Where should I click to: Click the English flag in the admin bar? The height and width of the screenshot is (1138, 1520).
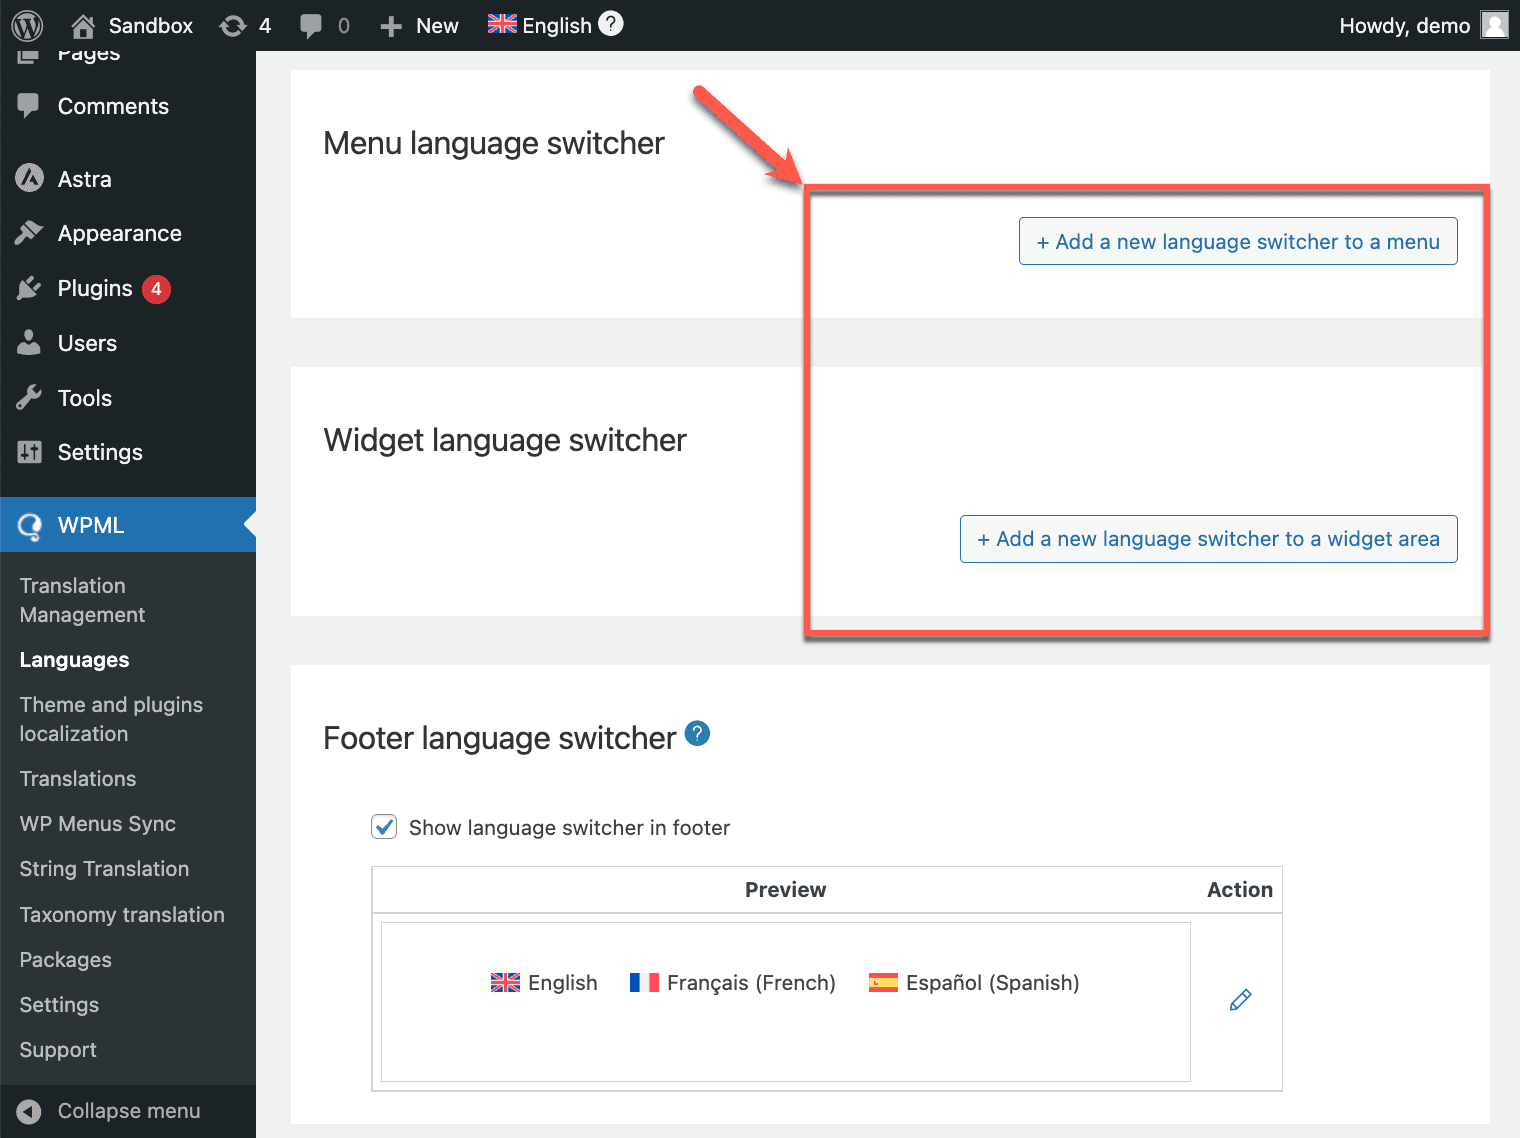pyautogui.click(x=501, y=24)
